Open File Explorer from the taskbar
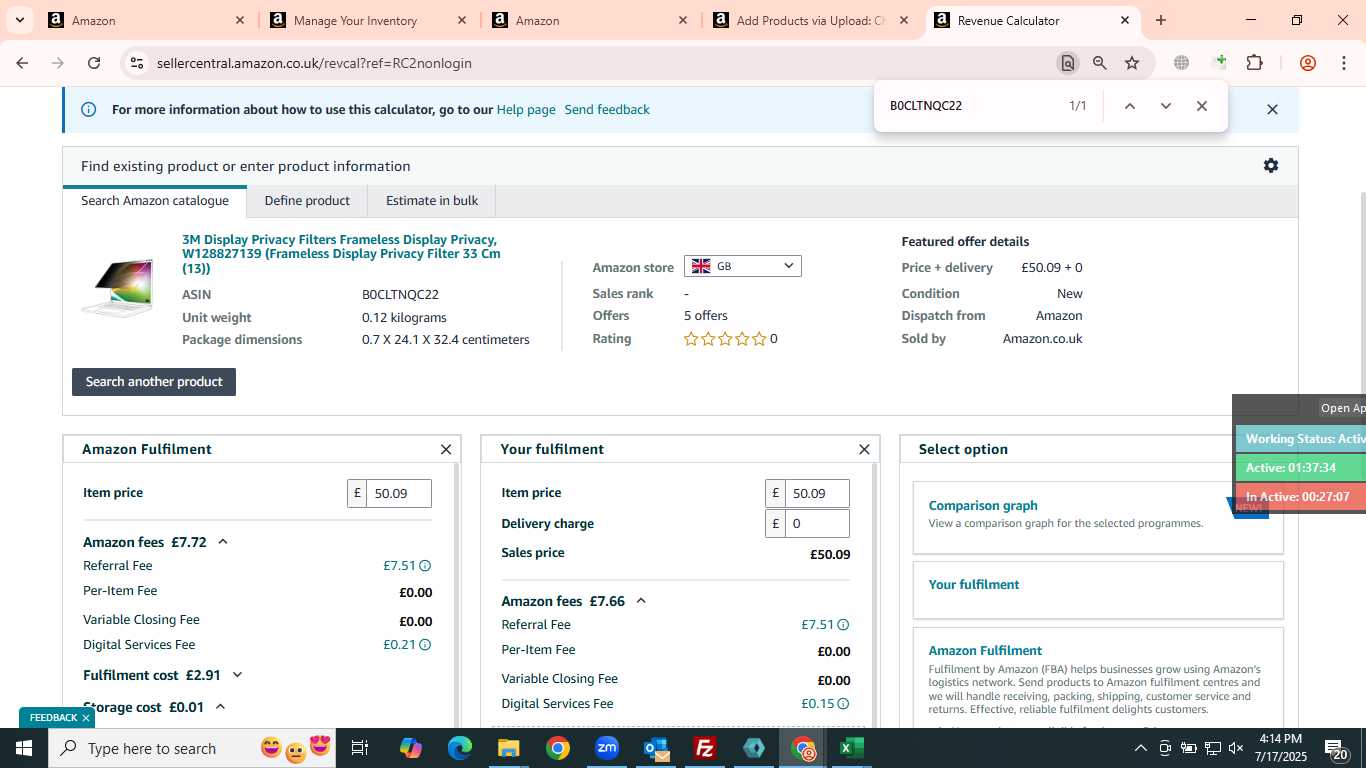 coord(509,748)
